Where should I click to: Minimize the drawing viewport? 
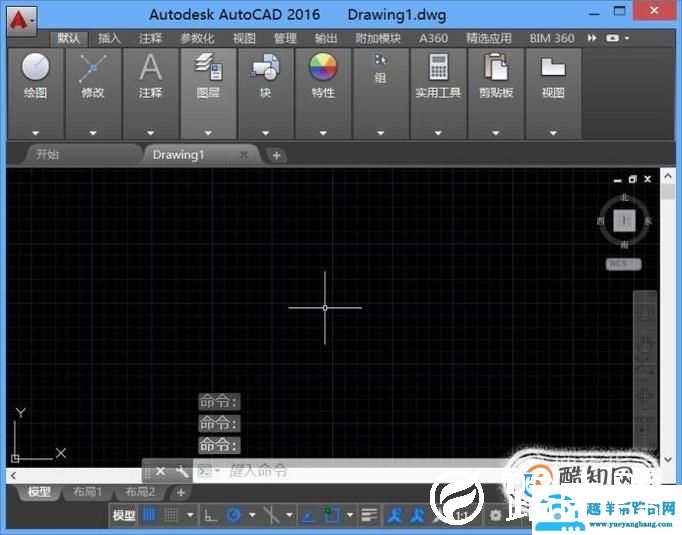(618, 180)
